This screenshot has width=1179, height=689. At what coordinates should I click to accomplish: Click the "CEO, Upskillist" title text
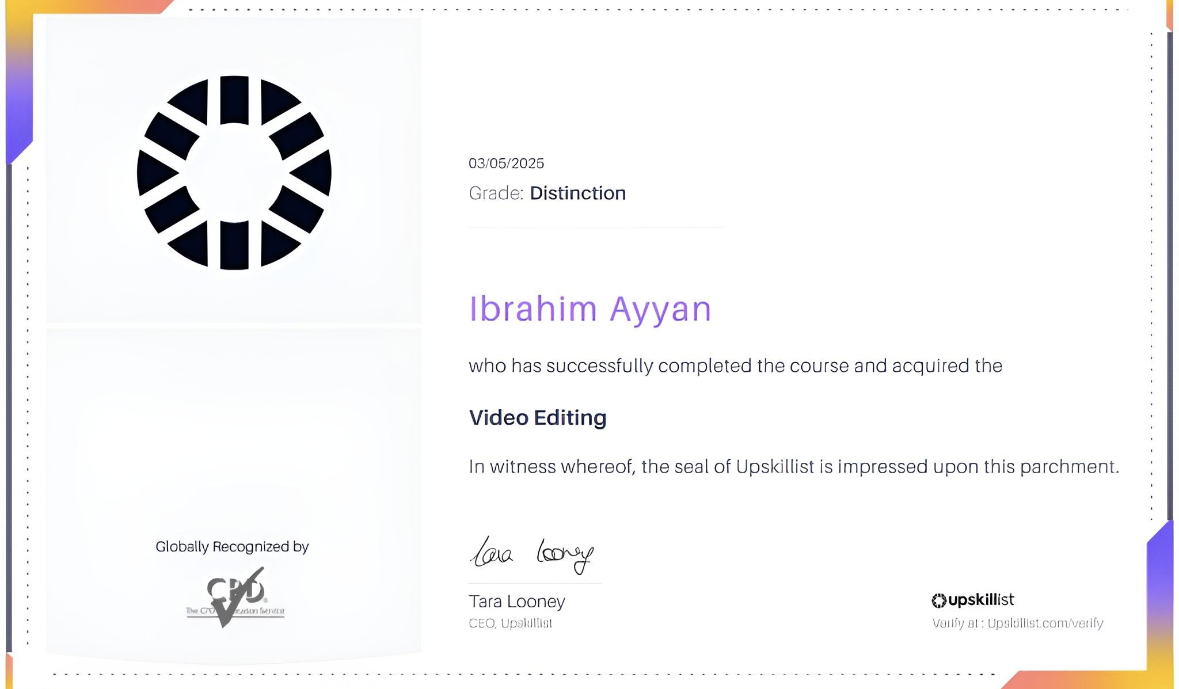pyautogui.click(x=510, y=623)
